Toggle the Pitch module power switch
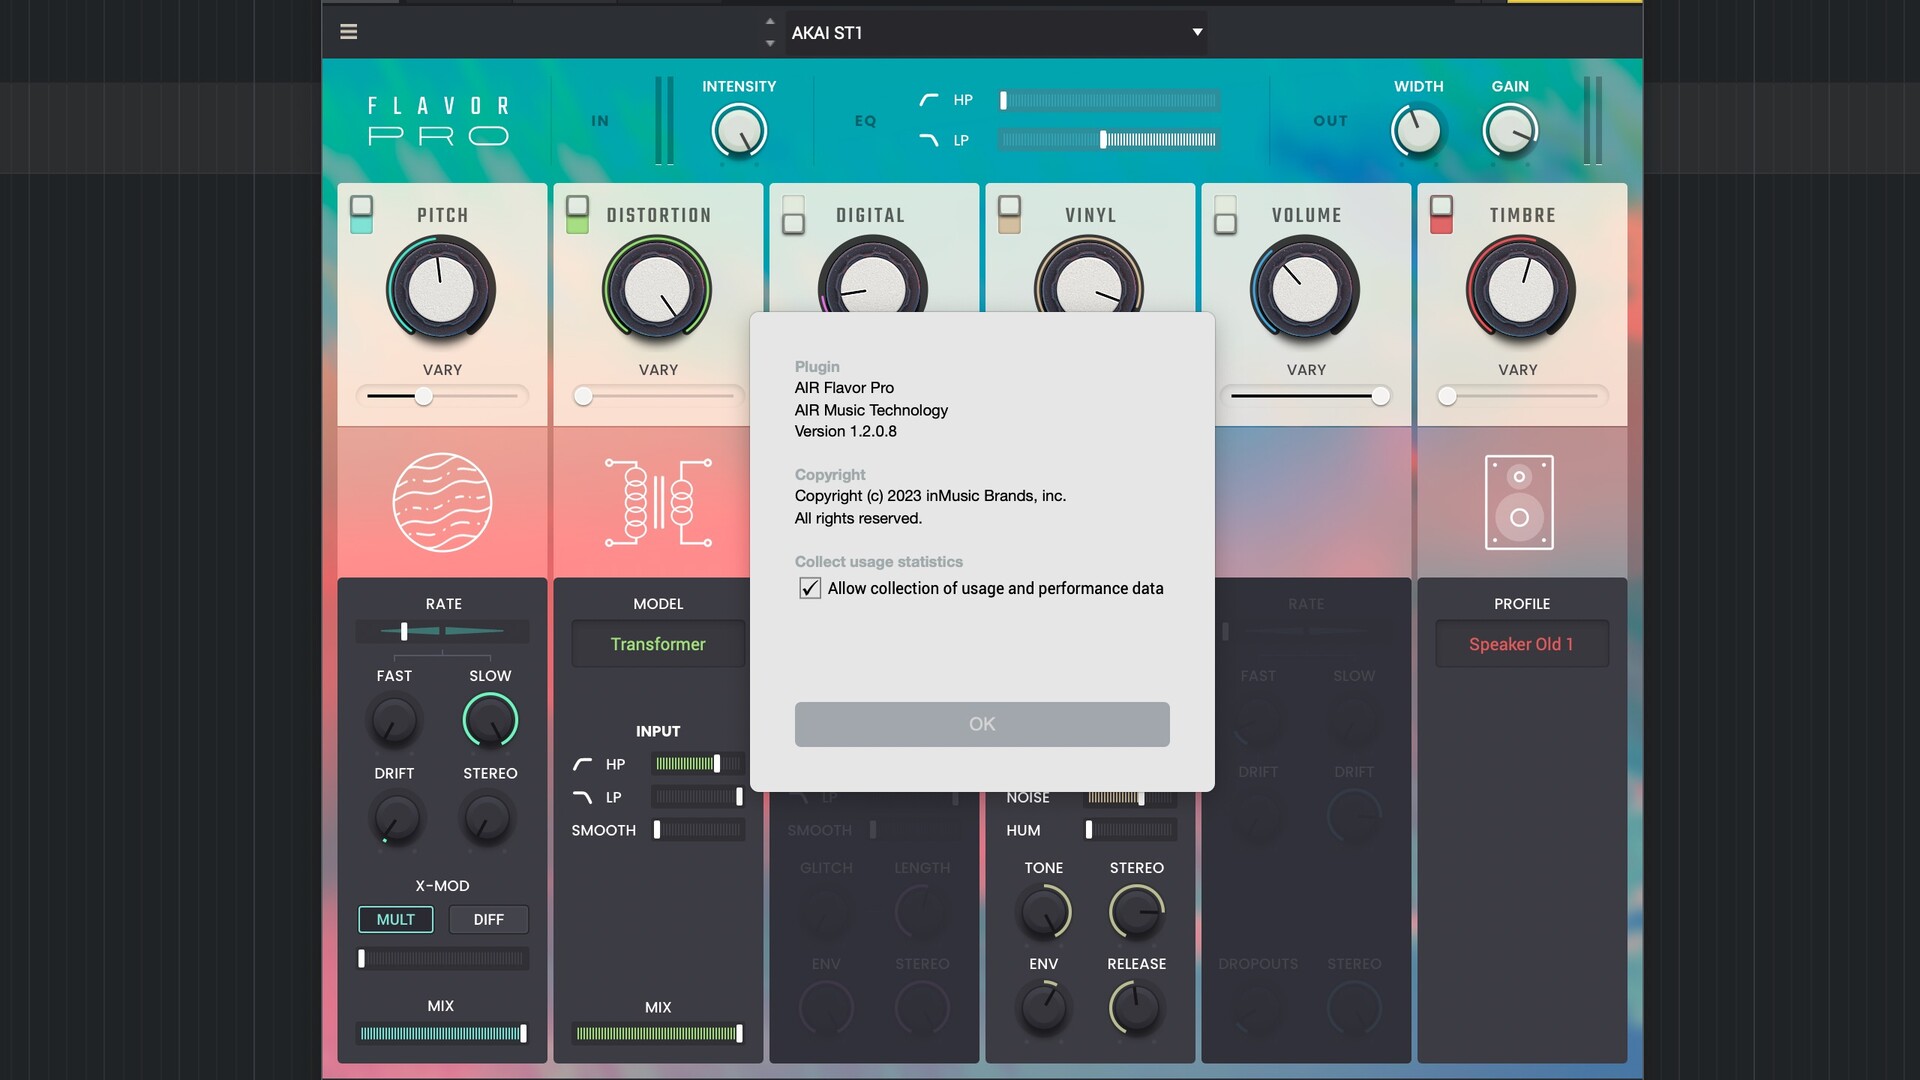This screenshot has width=1920, height=1080. tap(361, 214)
